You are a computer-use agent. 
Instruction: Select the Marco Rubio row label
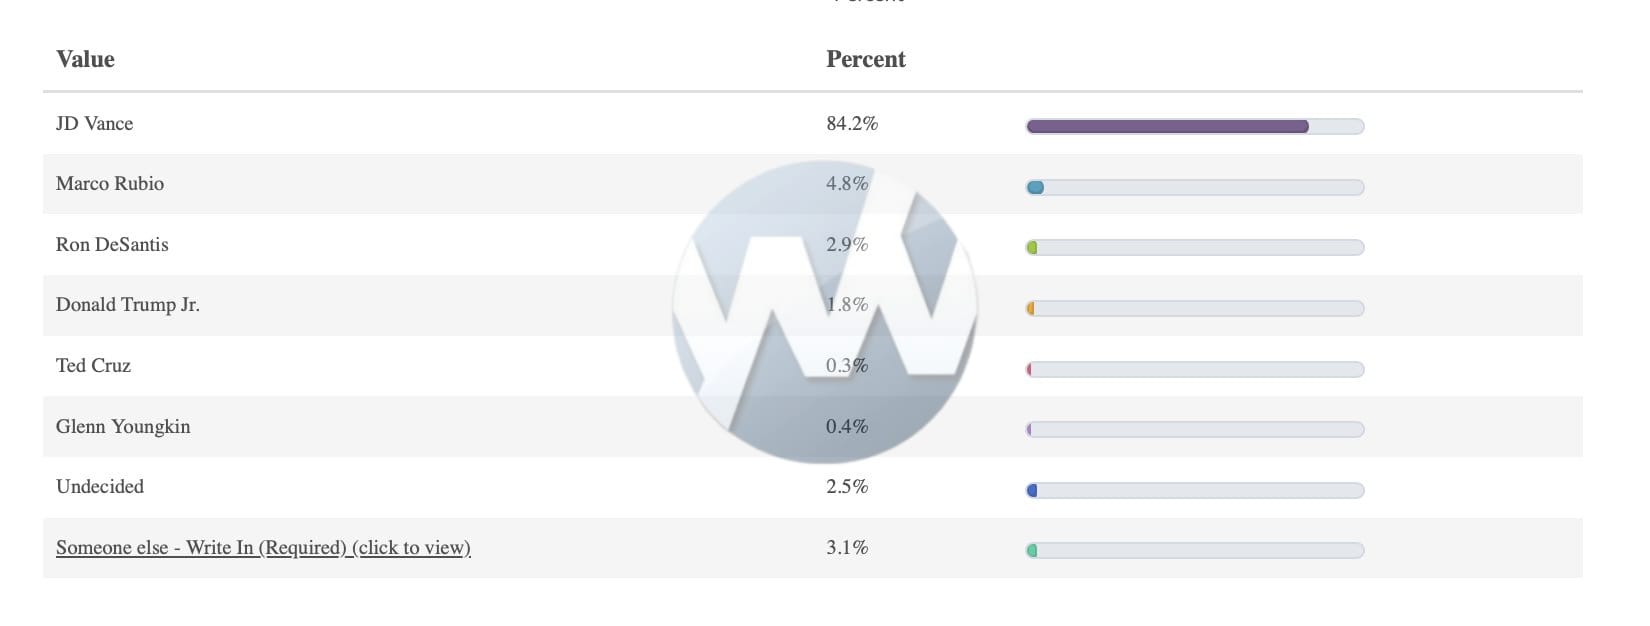pos(110,184)
